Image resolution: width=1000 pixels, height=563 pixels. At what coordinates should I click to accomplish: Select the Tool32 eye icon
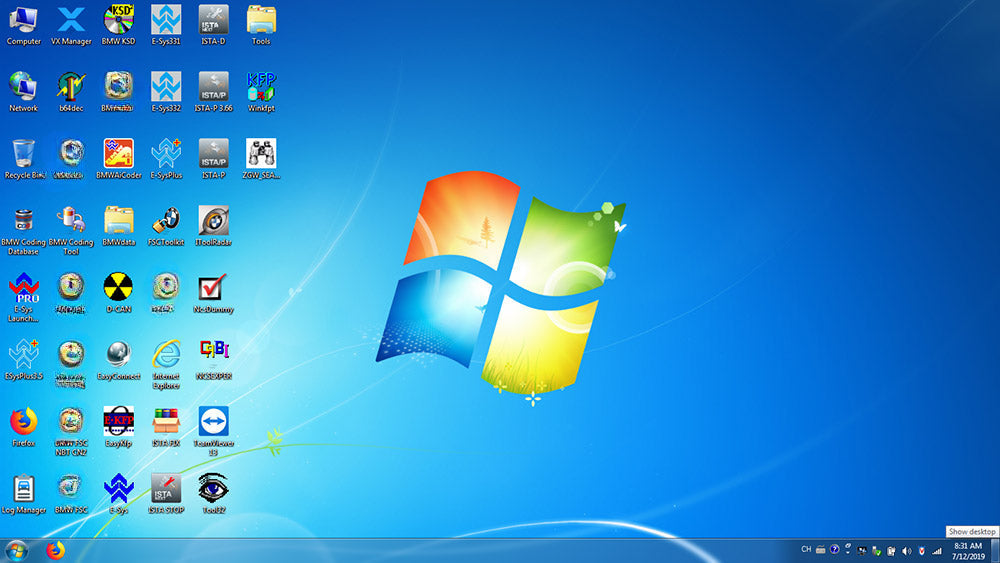pyautogui.click(x=213, y=490)
